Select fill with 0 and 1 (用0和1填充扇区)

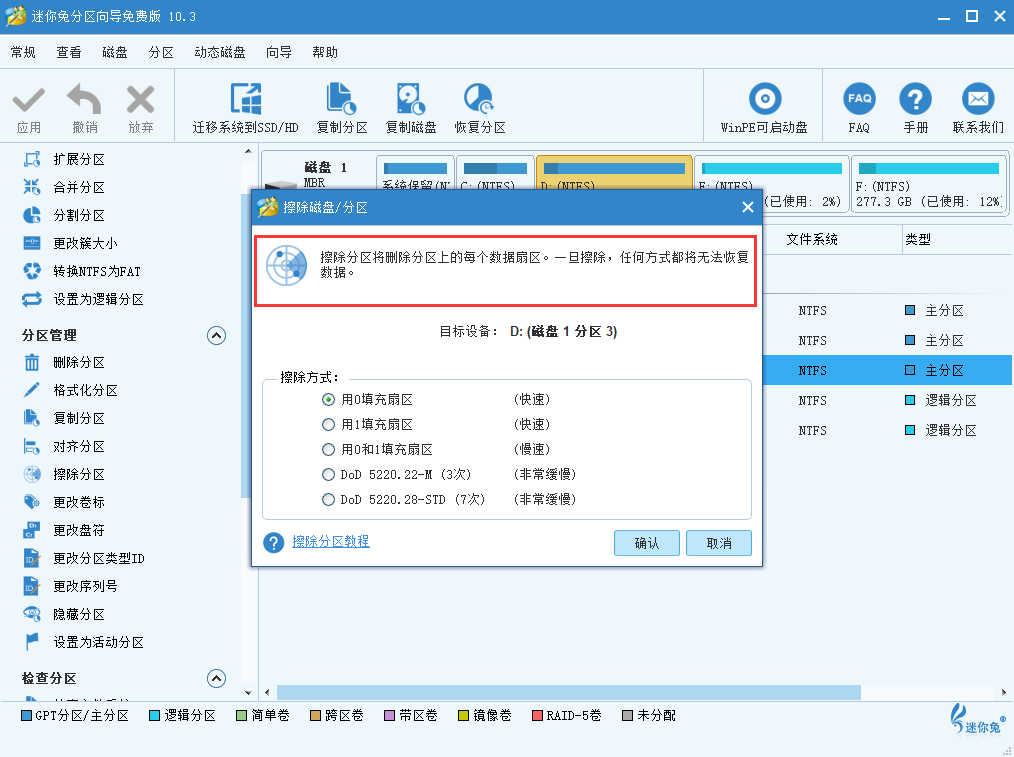pos(329,449)
